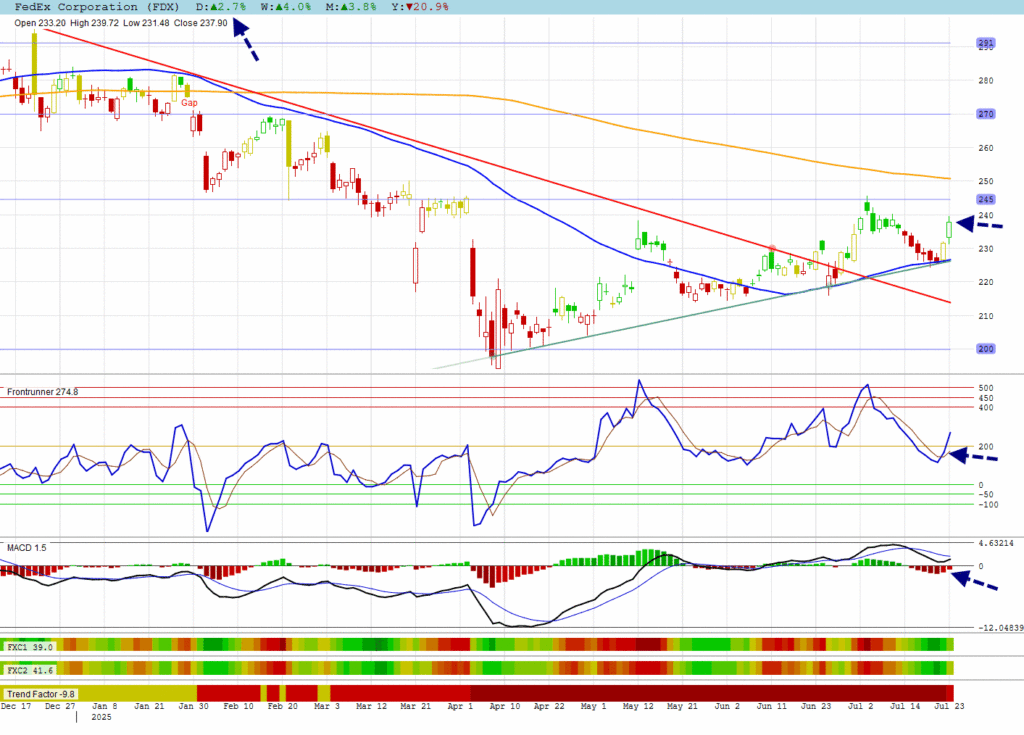Image resolution: width=1024 pixels, height=735 pixels.
Task: Click the 2025 year marker on date axis
Action: pyautogui.click(x=101, y=717)
